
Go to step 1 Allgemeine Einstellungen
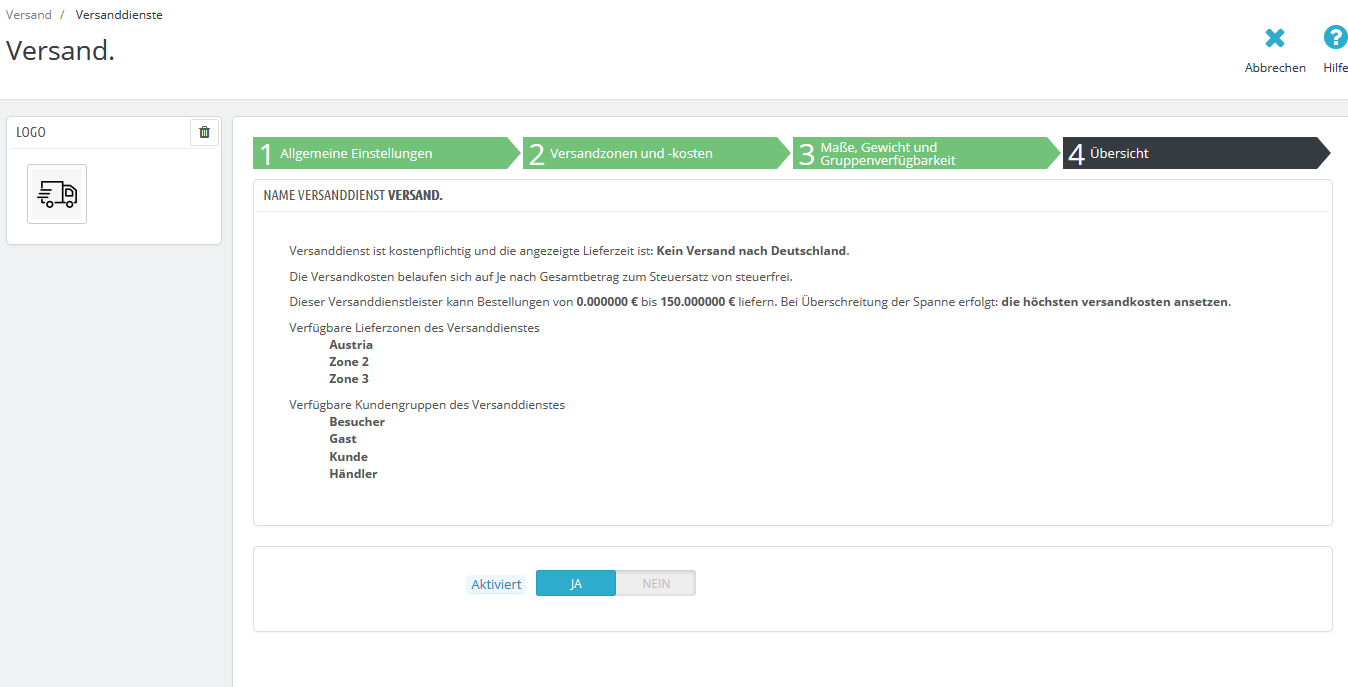point(386,153)
